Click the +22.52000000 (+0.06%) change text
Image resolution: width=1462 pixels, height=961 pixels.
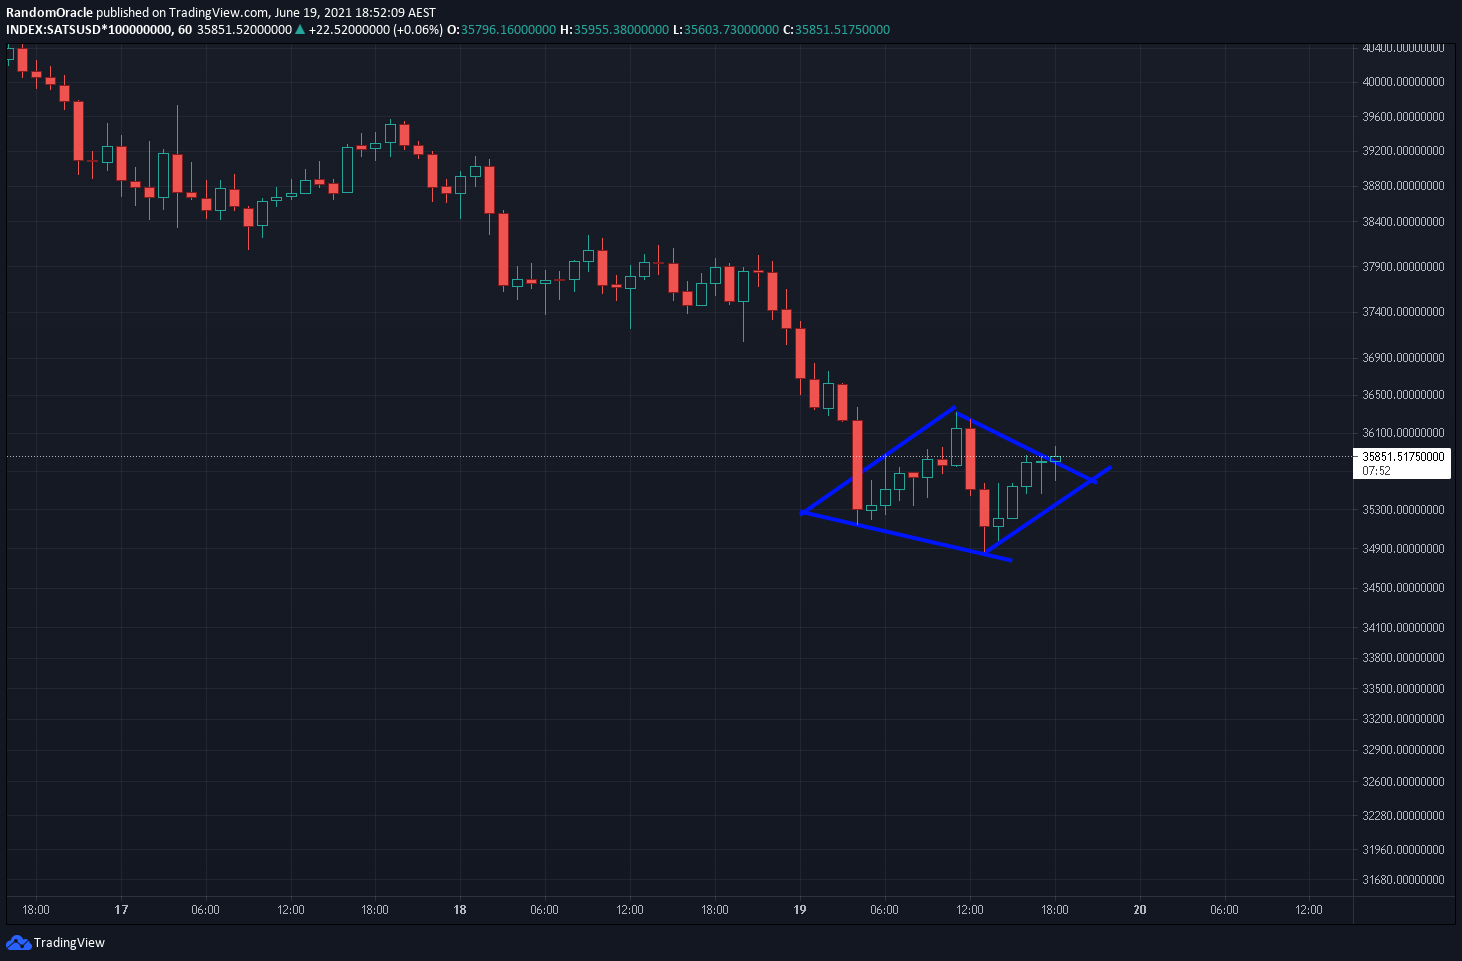(x=375, y=29)
